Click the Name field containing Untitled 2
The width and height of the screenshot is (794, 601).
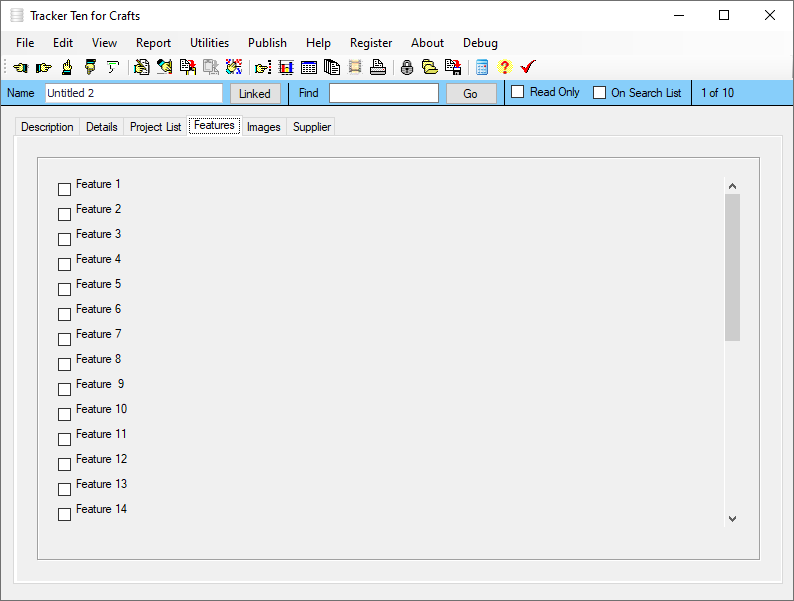point(134,93)
